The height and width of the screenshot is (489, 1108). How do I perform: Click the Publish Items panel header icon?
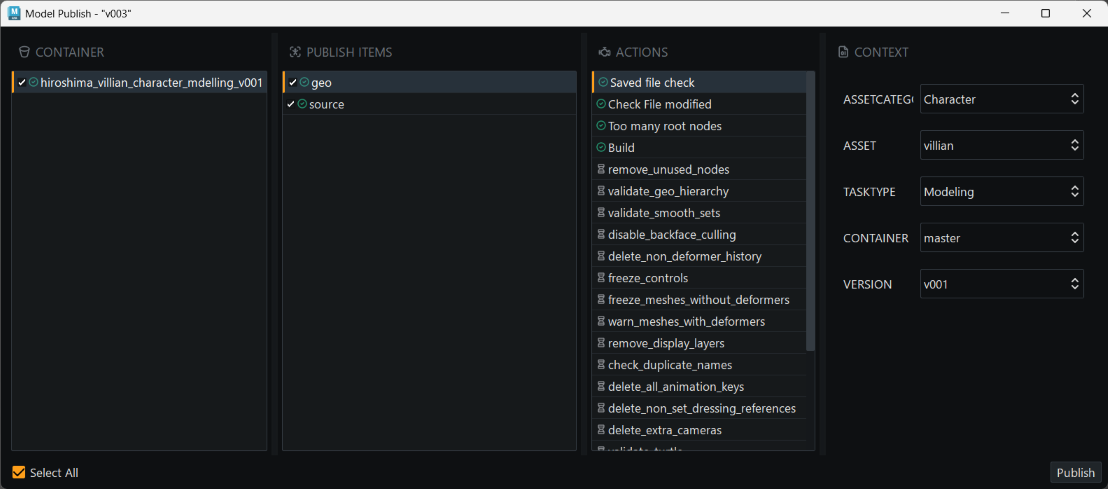tap(295, 52)
